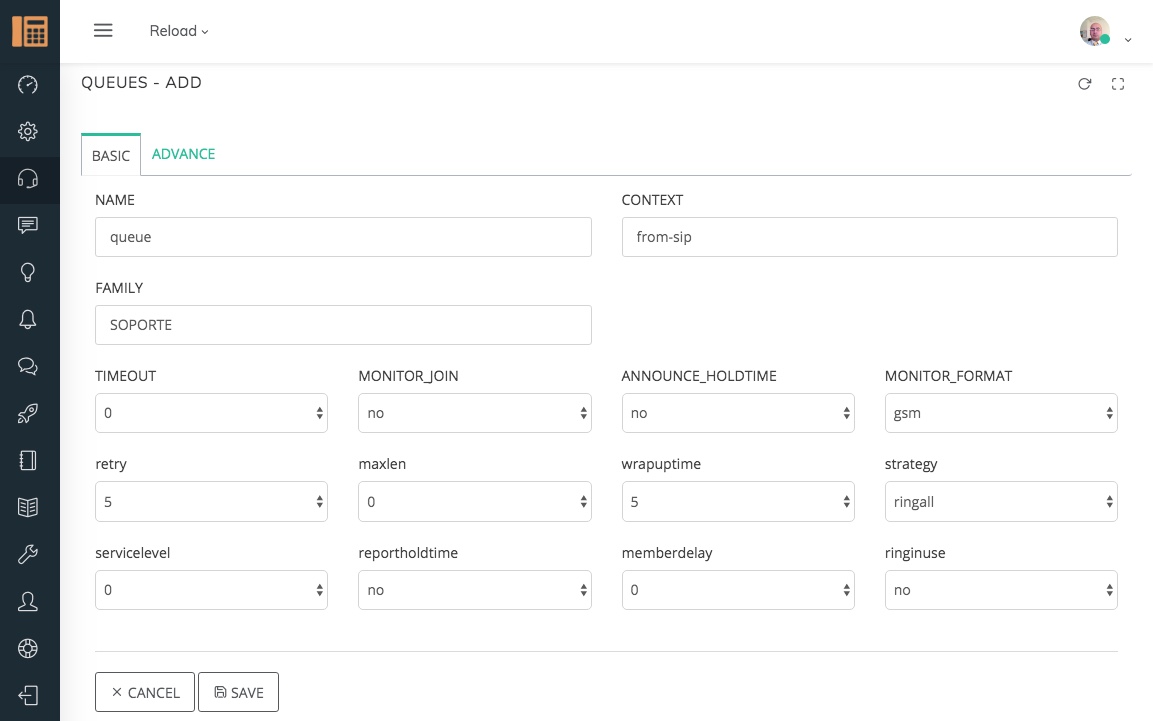Expand the MONITOR_FORMAT dropdown showing gsm
The image size is (1153, 721).
coord(1000,413)
